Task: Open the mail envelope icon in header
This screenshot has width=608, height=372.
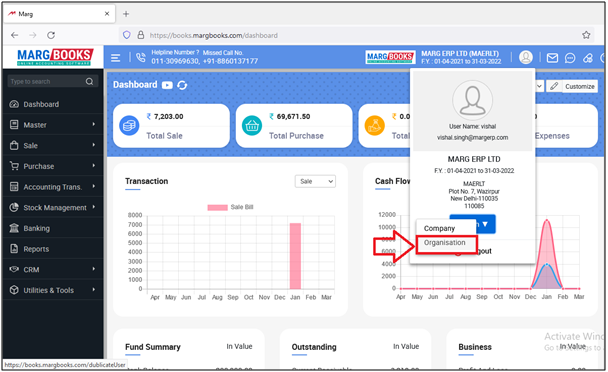Action: click(x=552, y=58)
